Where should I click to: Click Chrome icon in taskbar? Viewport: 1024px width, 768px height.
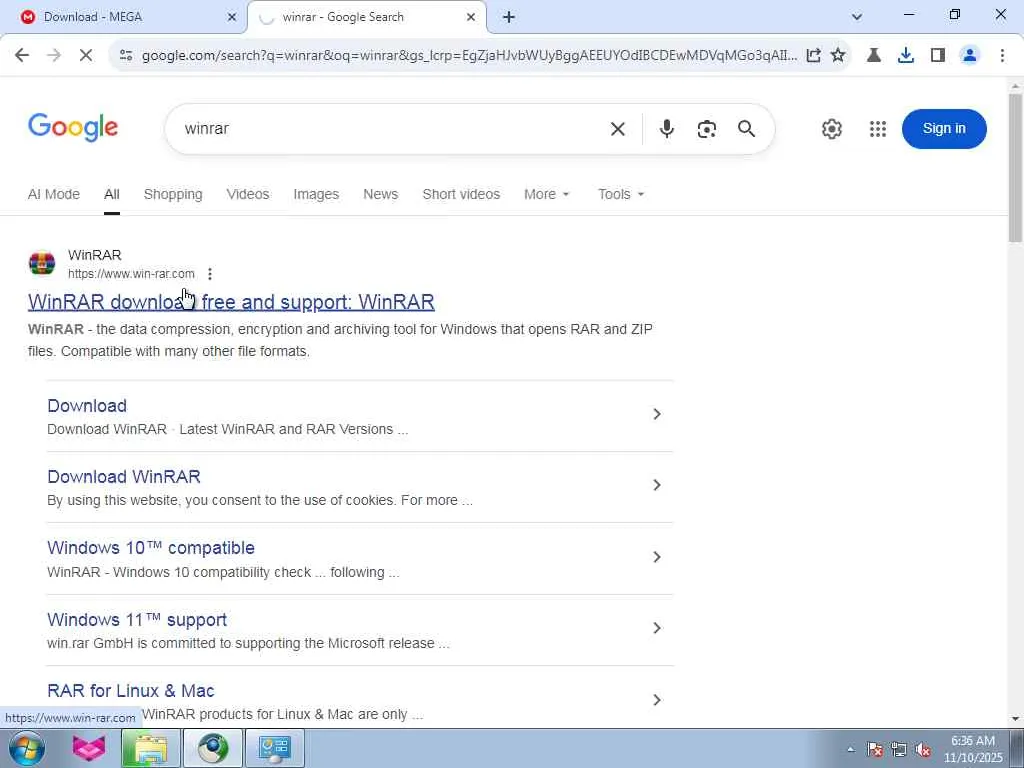(x=213, y=748)
